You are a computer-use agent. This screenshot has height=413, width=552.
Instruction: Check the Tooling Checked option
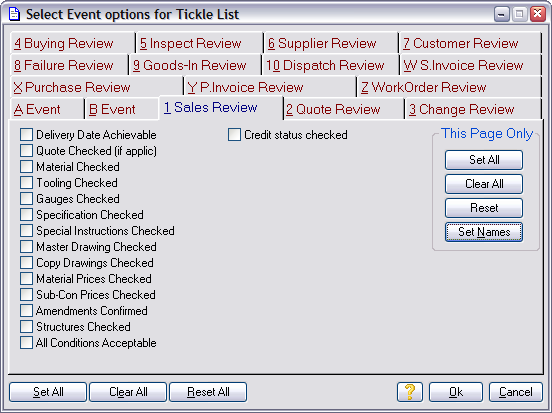click(x=26, y=183)
